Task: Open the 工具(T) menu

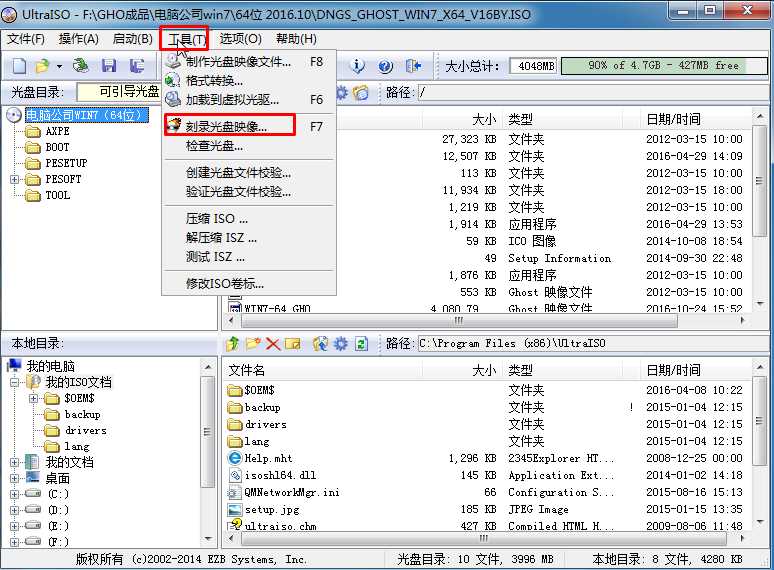Action: pos(187,39)
